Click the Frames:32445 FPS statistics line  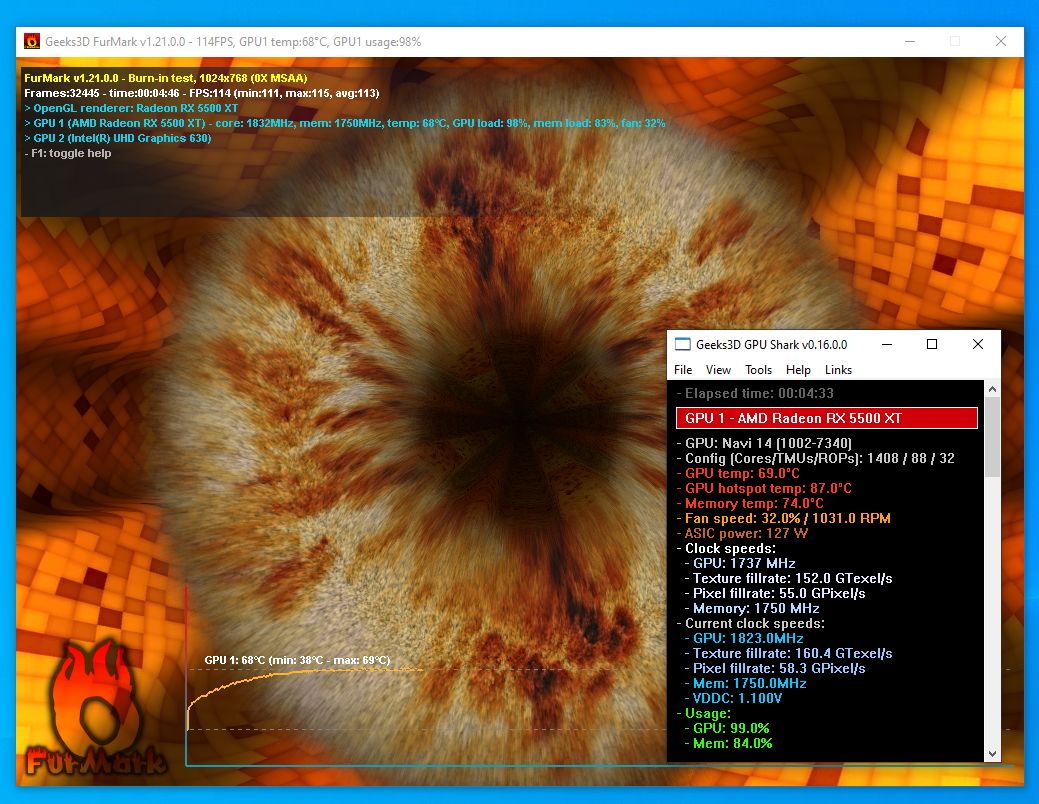pyautogui.click(x=201, y=93)
